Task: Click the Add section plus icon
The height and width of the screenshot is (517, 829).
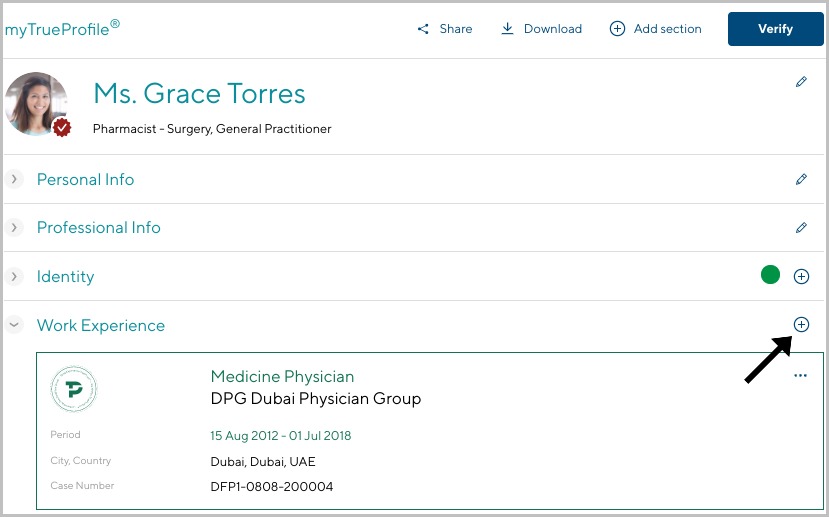Action: click(617, 29)
